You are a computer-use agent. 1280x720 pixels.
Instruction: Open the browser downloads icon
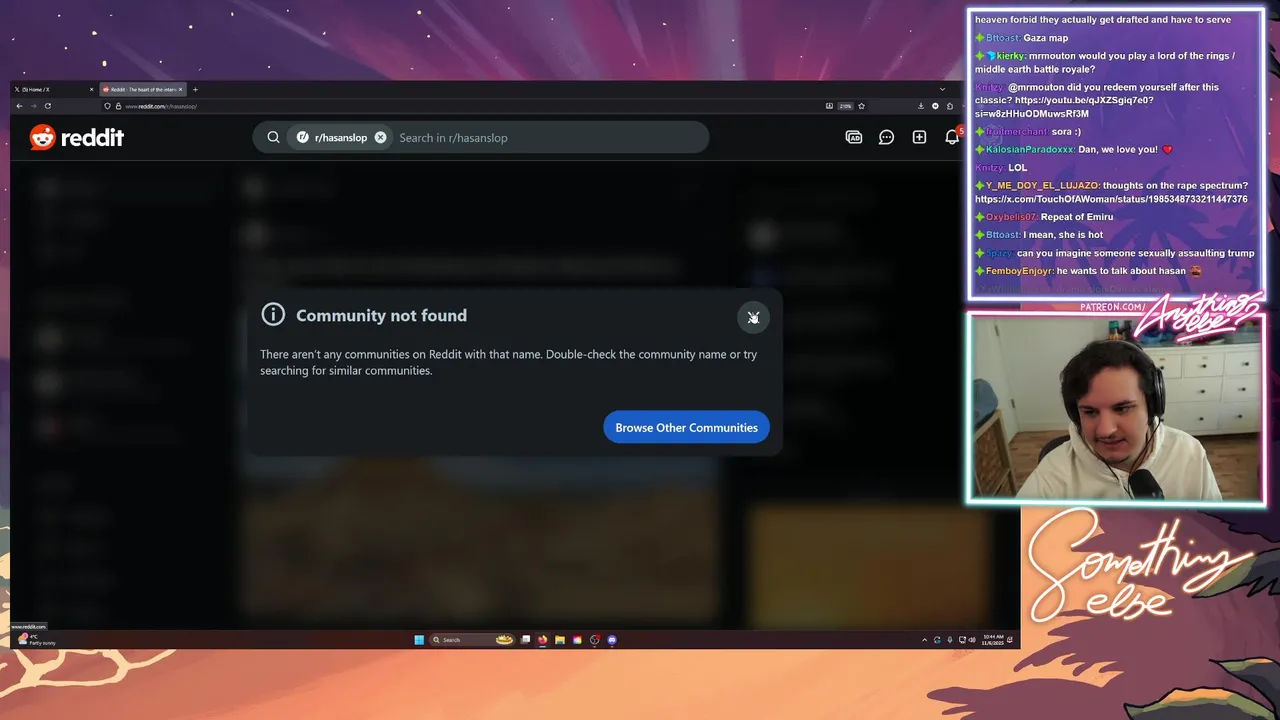[921, 106]
